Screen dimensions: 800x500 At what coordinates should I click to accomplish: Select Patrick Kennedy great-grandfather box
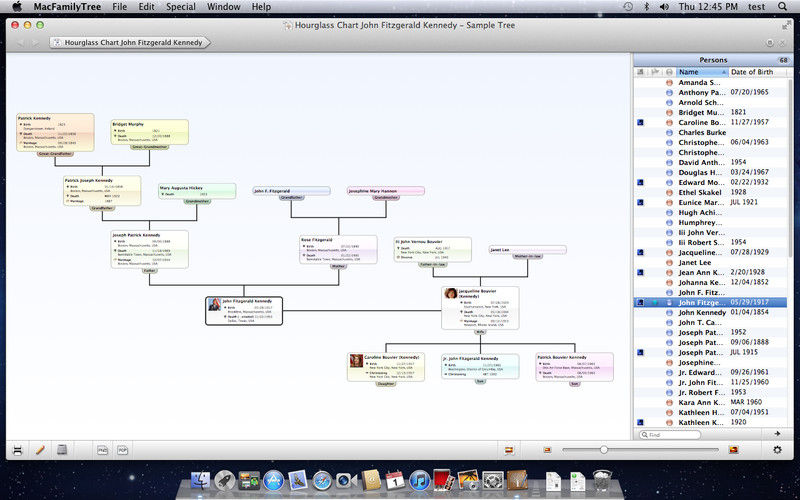click(x=55, y=133)
